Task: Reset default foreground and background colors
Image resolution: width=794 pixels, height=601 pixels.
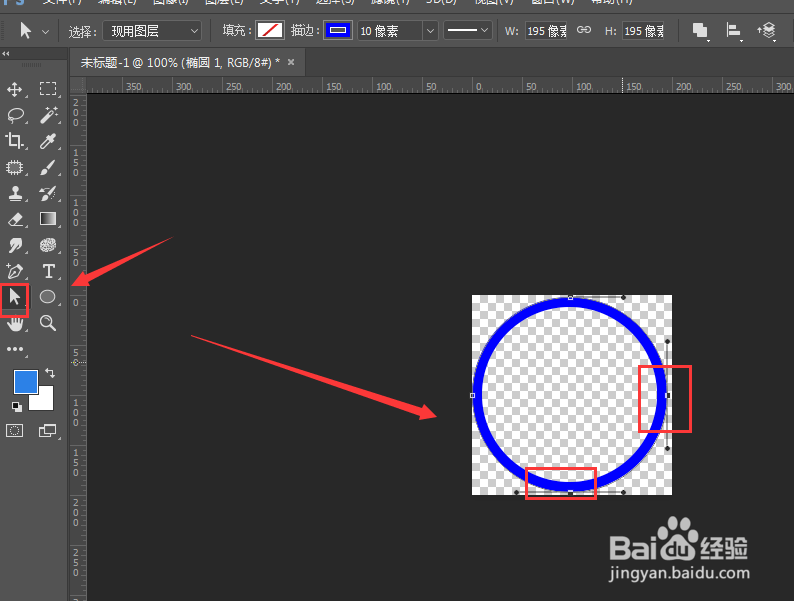Action: [x=17, y=407]
